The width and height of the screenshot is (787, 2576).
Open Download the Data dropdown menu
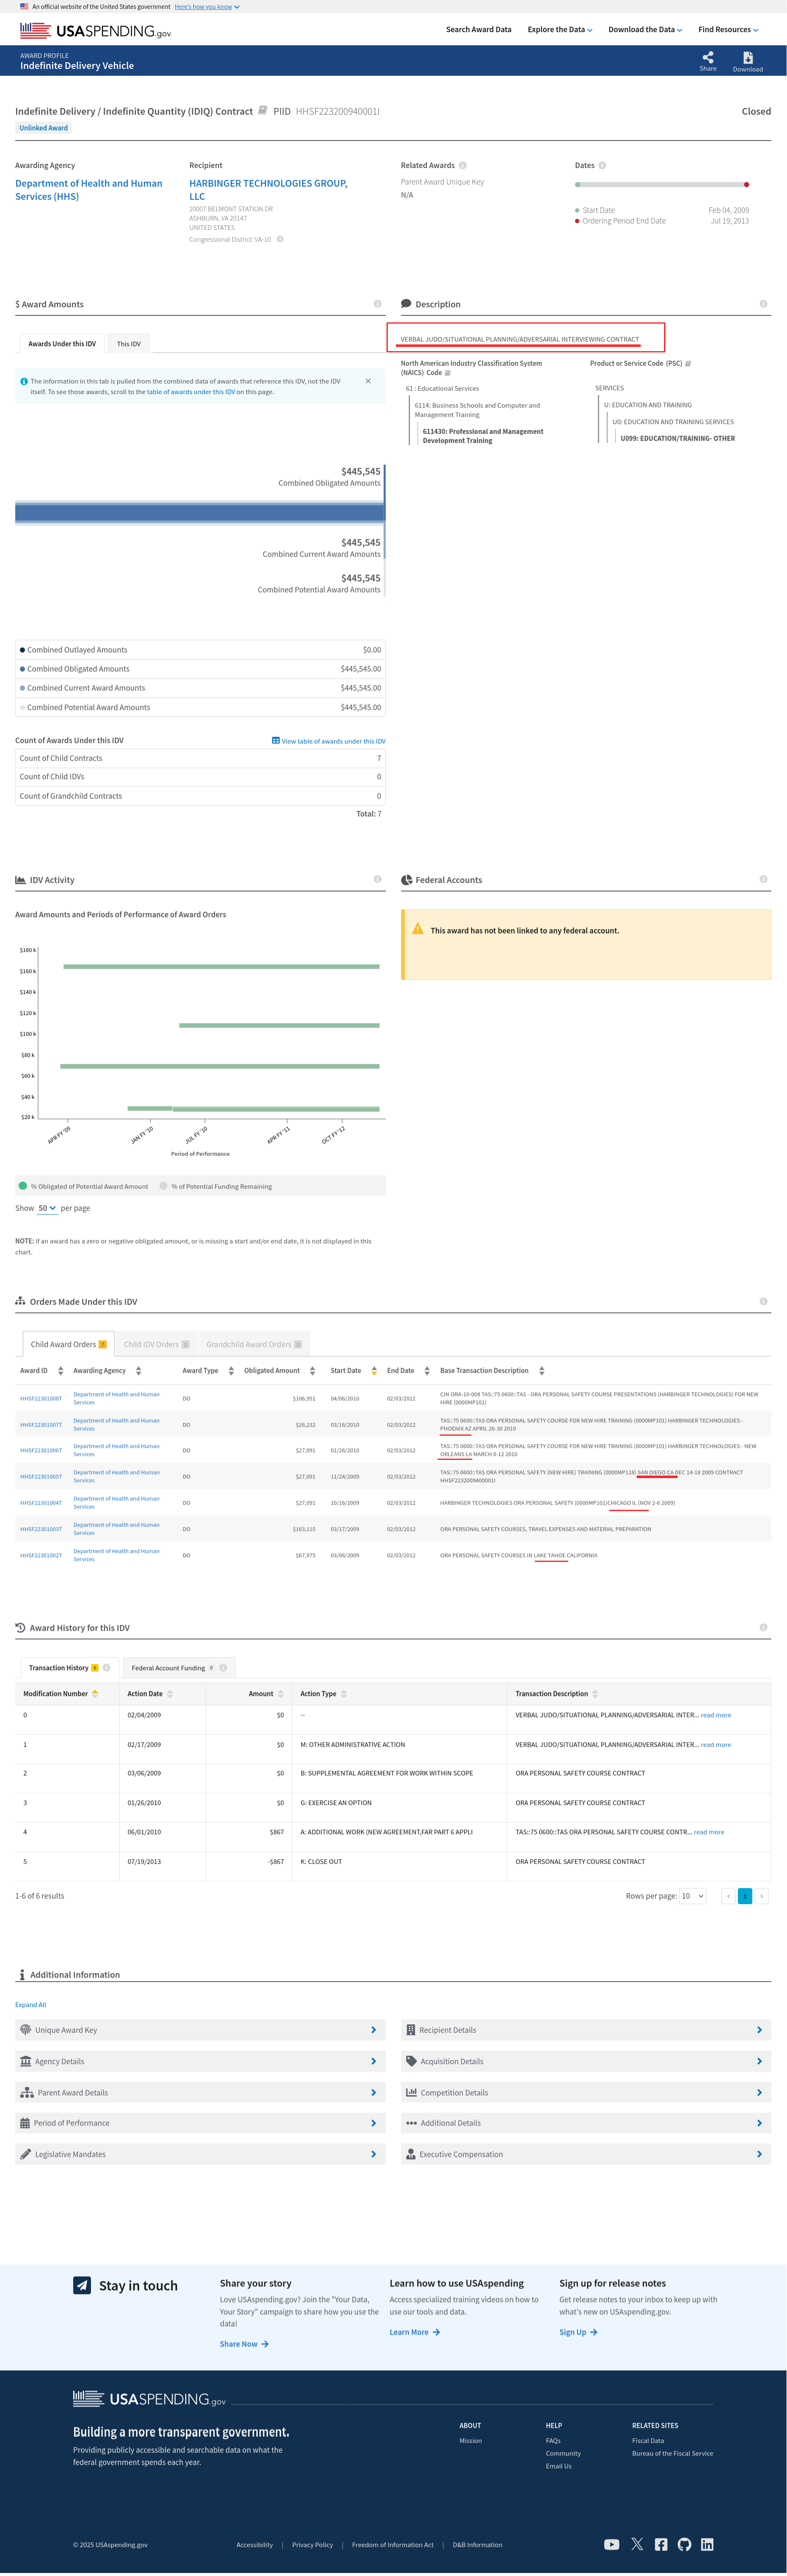tap(645, 30)
